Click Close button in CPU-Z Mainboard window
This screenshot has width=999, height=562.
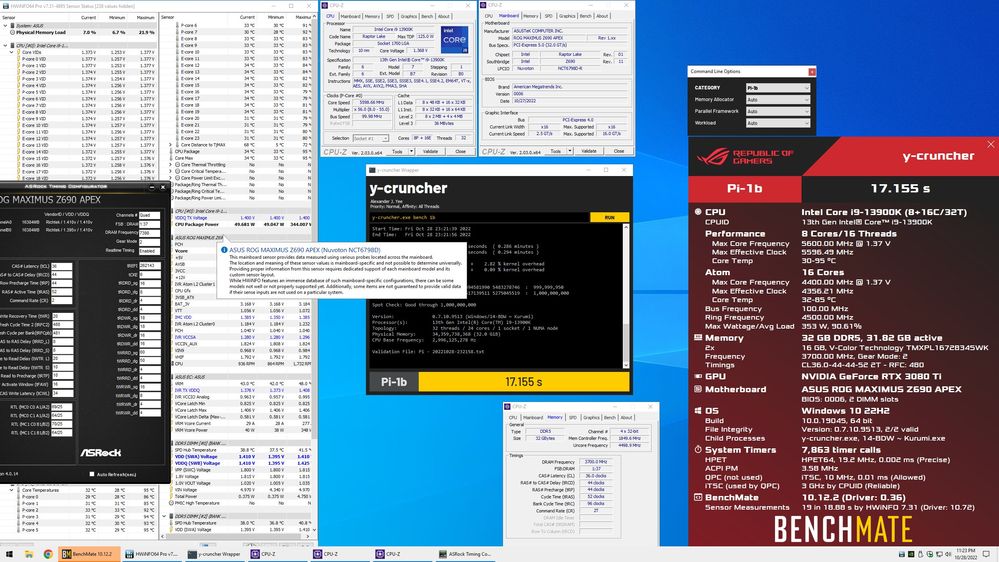(x=619, y=151)
